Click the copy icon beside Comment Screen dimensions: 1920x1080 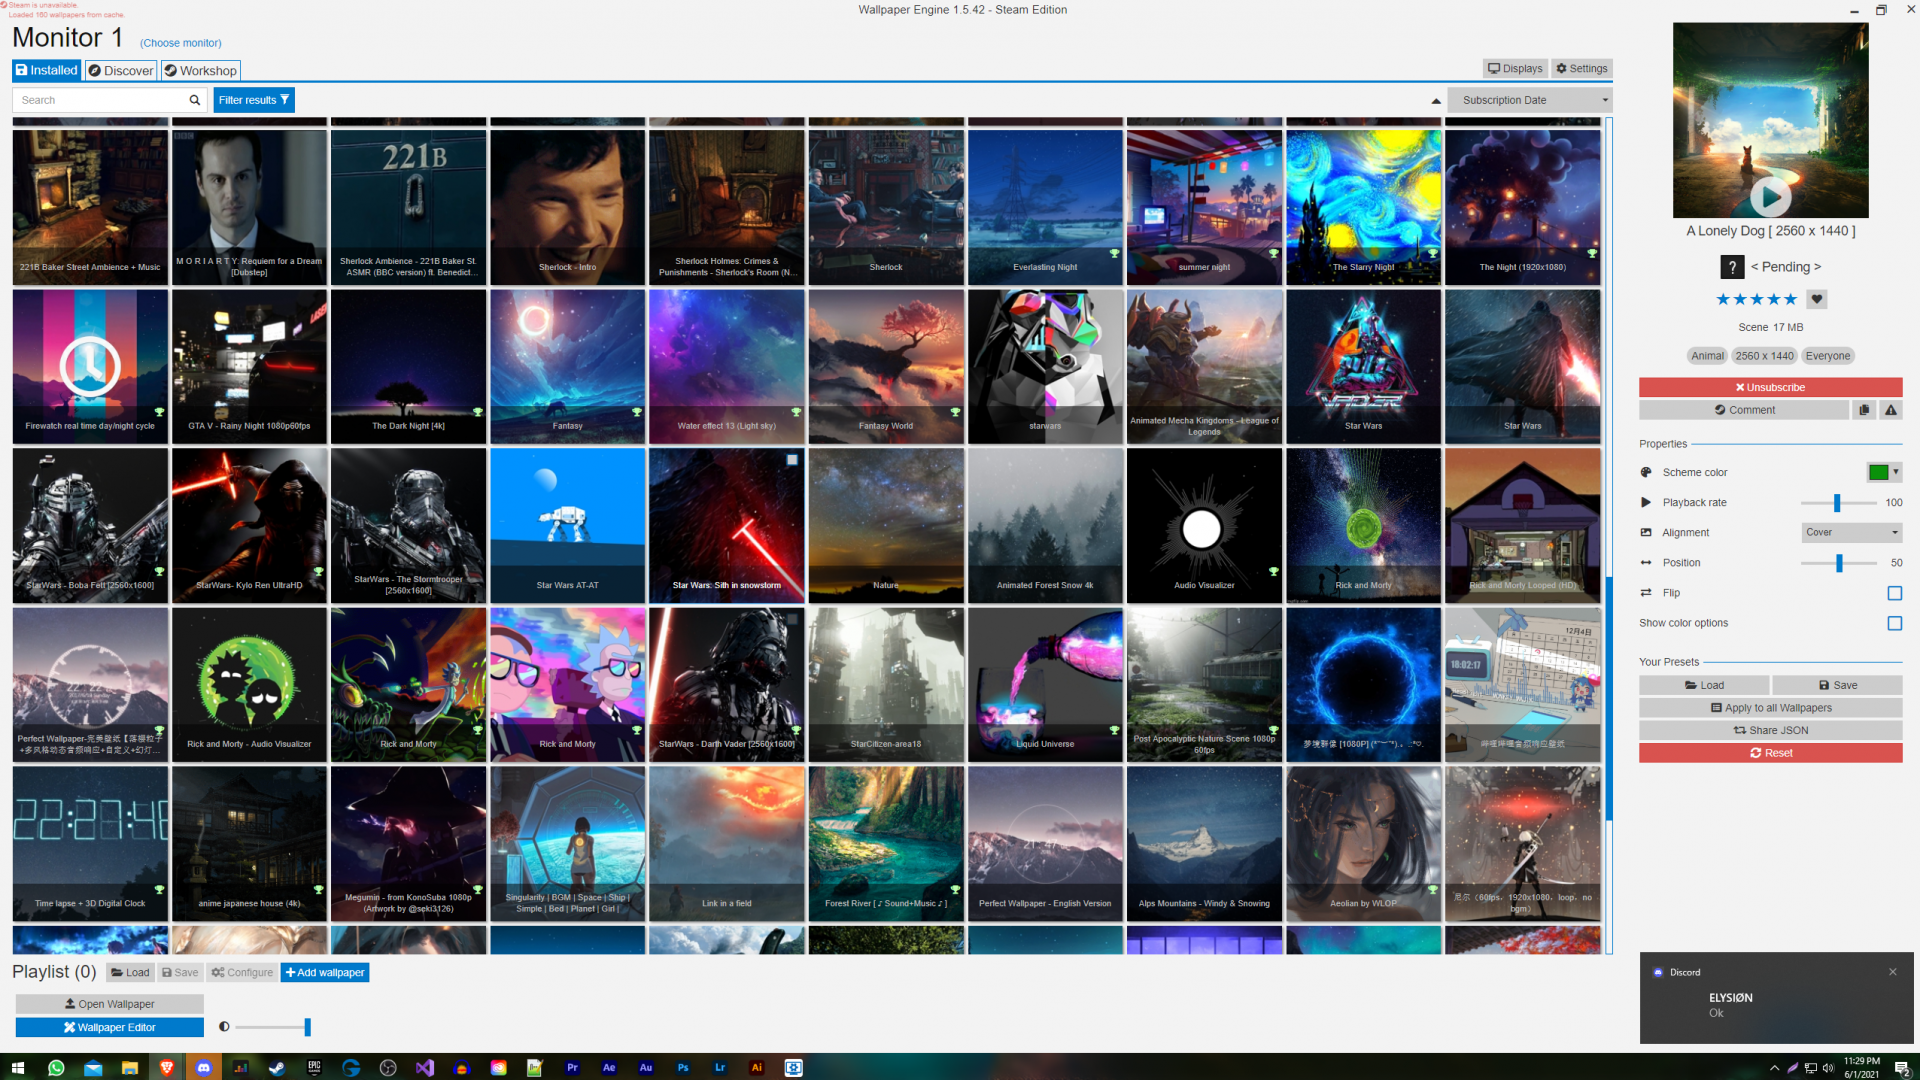pyautogui.click(x=1864, y=410)
